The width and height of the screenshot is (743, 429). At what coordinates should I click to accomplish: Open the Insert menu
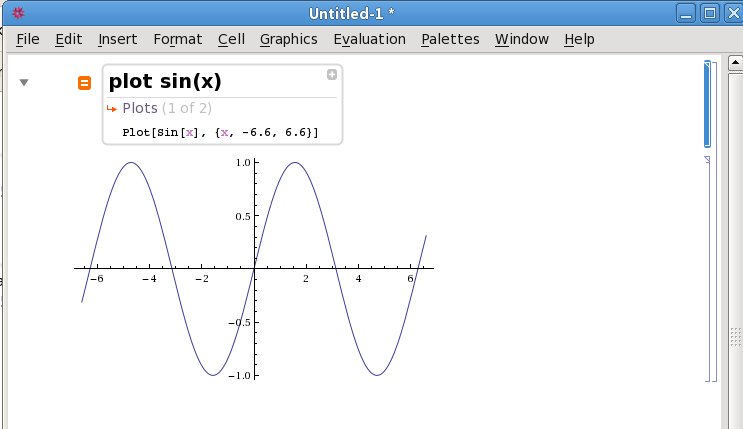pyautogui.click(x=118, y=39)
